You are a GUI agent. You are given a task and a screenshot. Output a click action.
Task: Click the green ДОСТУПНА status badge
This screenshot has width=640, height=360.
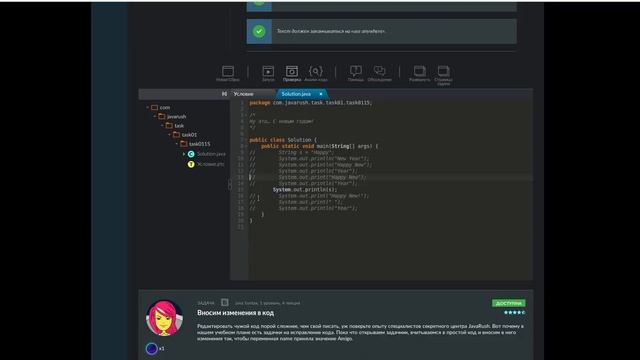point(509,303)
